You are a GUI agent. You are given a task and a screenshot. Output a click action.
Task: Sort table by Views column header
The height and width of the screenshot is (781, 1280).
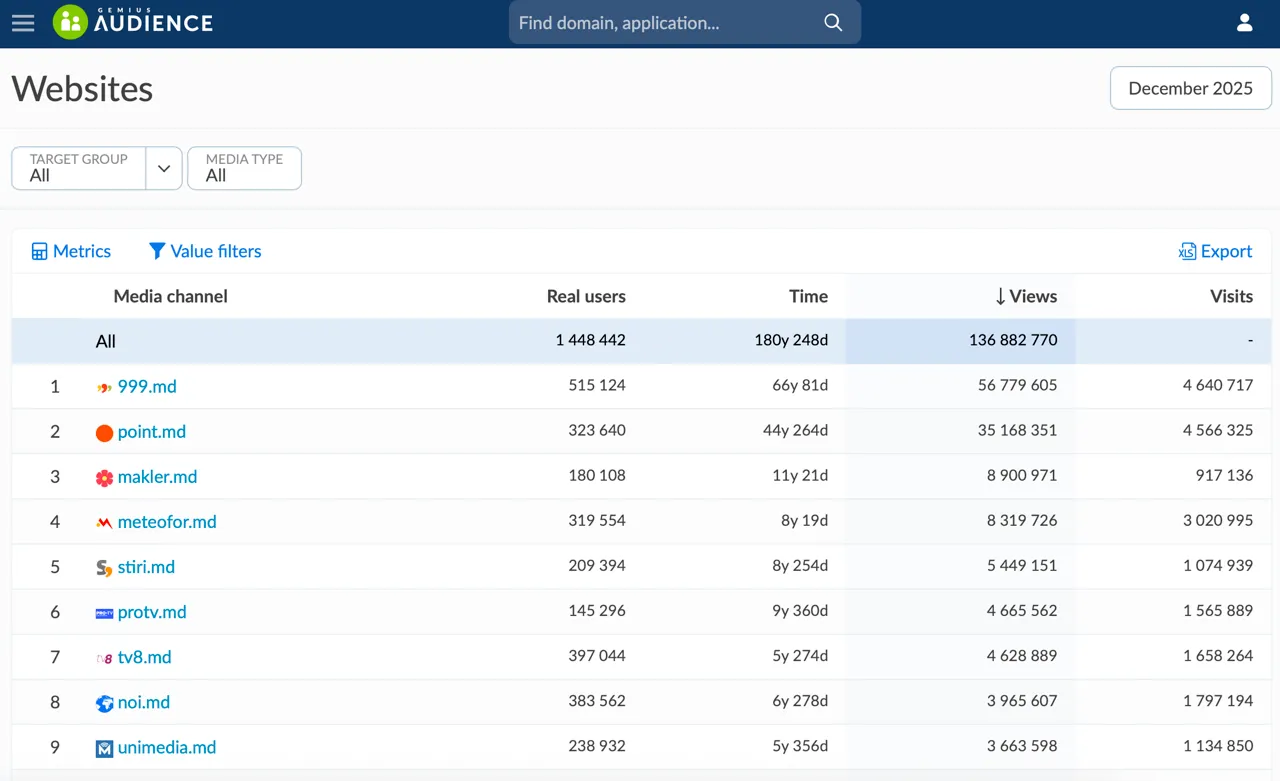(x=1026, y=296)
